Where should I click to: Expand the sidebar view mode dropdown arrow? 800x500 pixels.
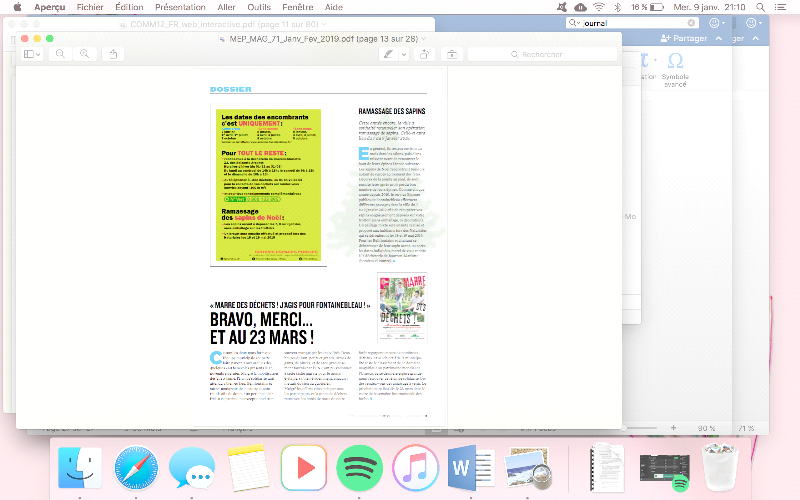pyautogui.click(x=39, y=54)
